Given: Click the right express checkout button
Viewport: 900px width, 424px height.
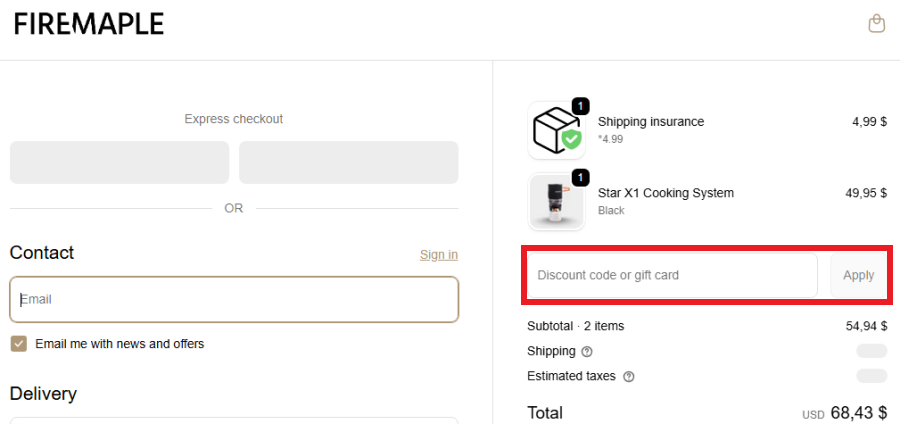Looking at the screenshot, I should [x=348, y=162].
